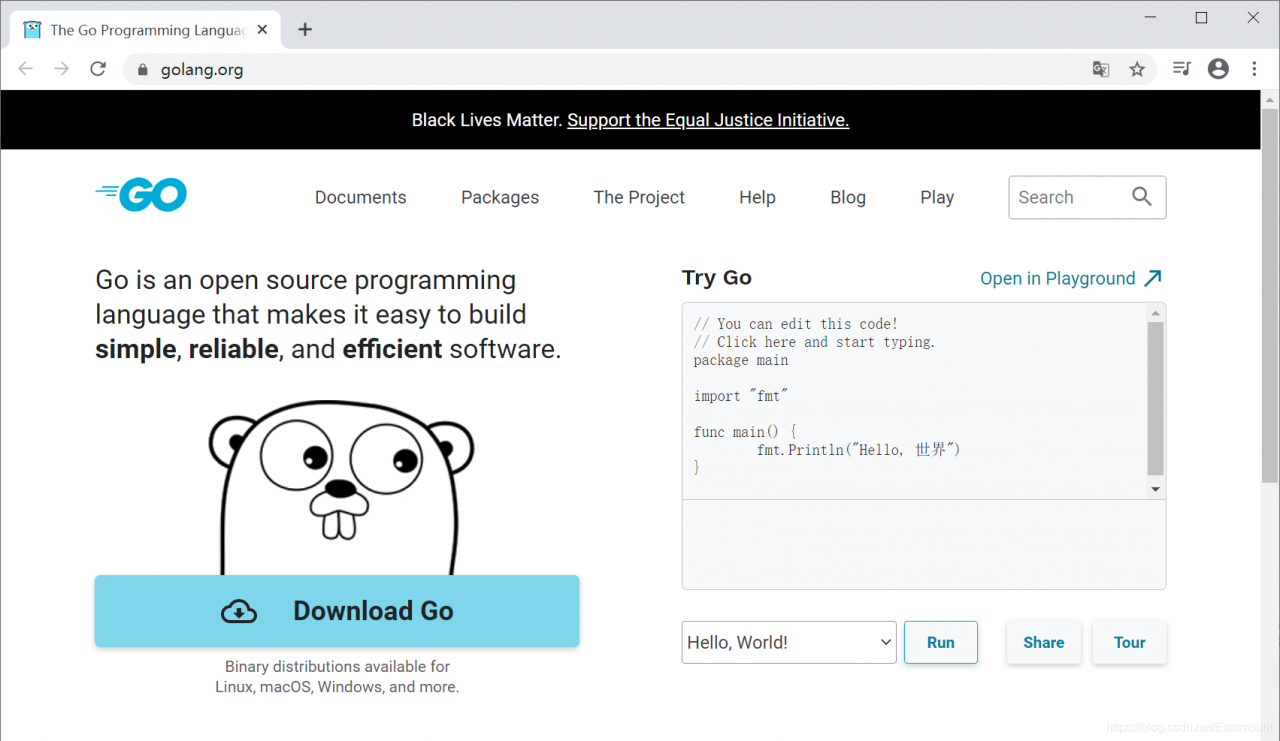Viewport: 1280px width, 741px height.
Task: Start the Tour
Action: 1130,642
